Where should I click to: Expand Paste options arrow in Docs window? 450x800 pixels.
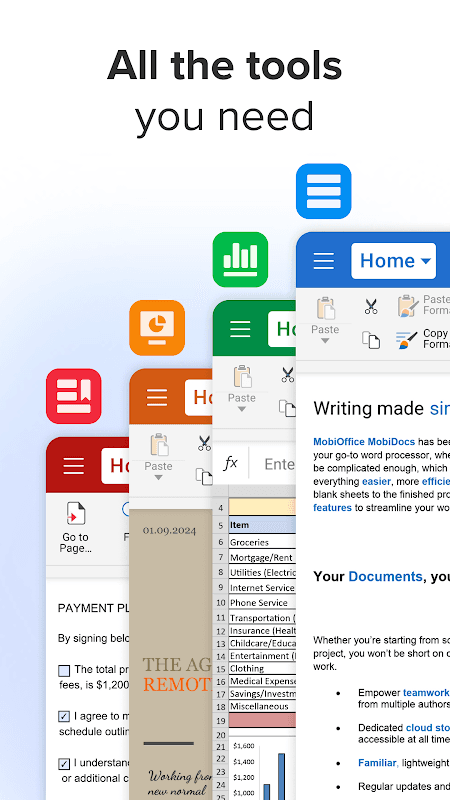click(325, 340)
